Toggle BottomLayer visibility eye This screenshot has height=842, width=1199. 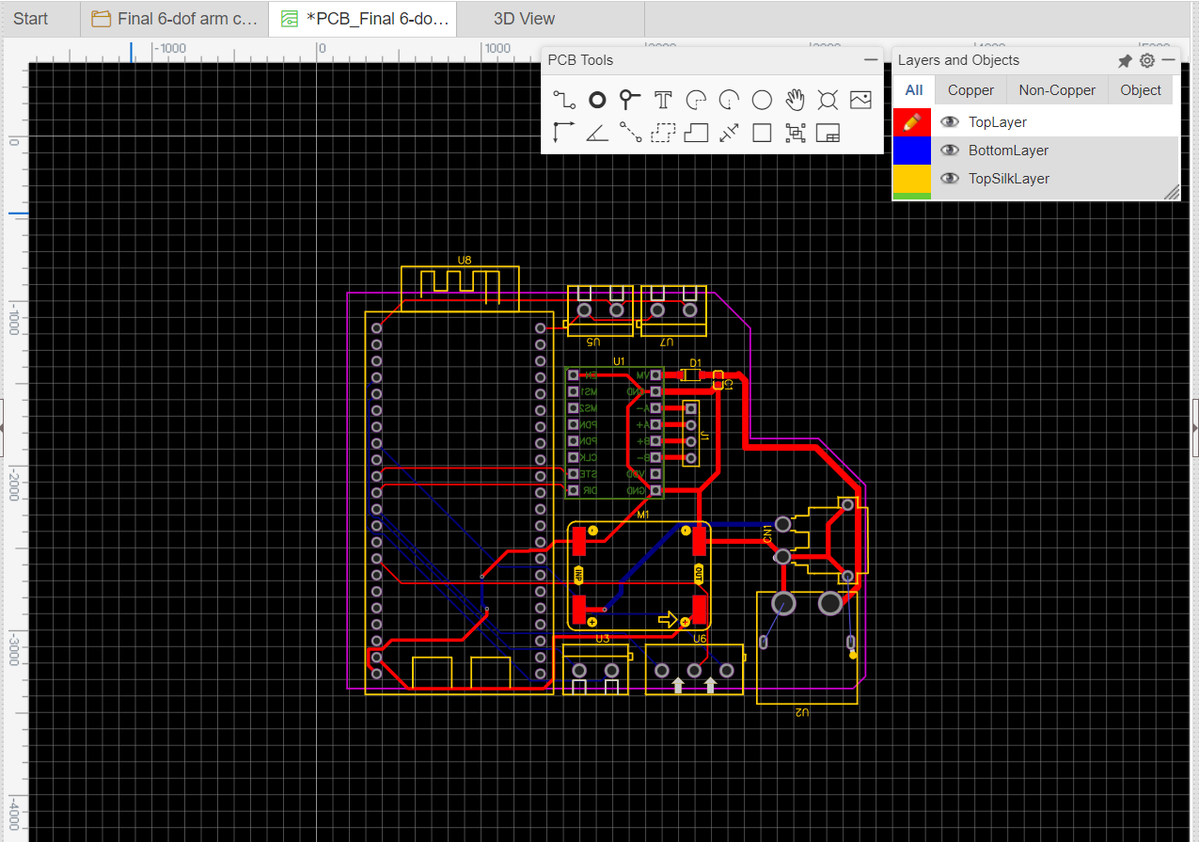[x=950, y=150]
